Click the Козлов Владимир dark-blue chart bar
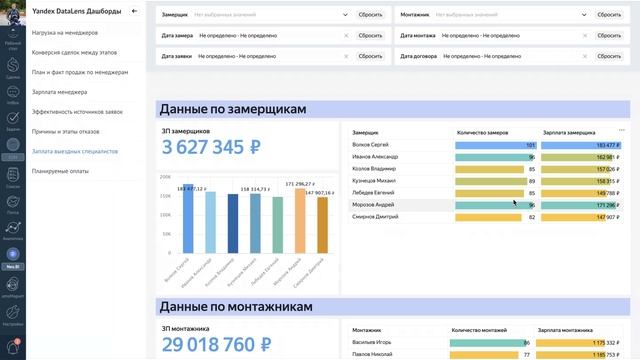Viewport: 640px width, 360px height. (x=233, y=224)
